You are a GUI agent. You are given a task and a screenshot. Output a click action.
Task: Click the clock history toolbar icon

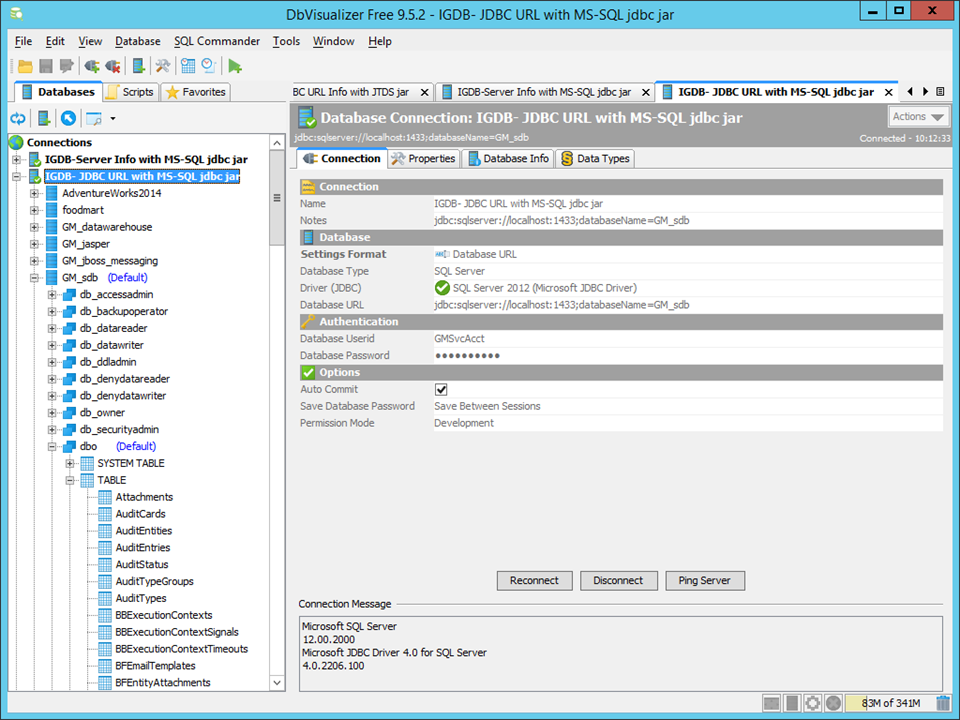click(209, 66)
